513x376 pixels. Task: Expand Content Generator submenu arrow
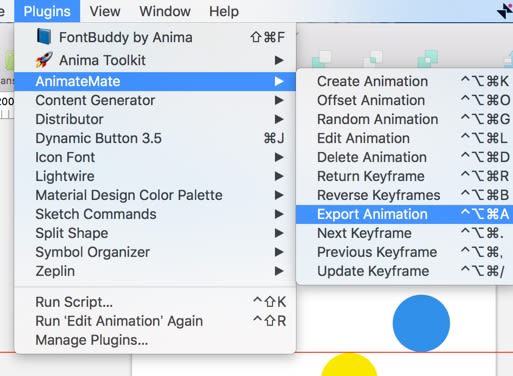279,100
